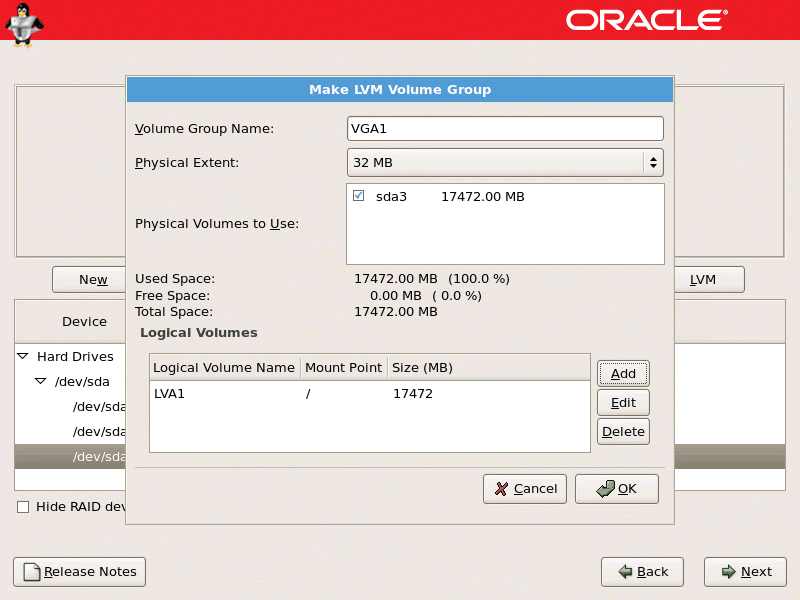The image size is (800, 600).
Task: Open the Release Notes
Action: 80,571
